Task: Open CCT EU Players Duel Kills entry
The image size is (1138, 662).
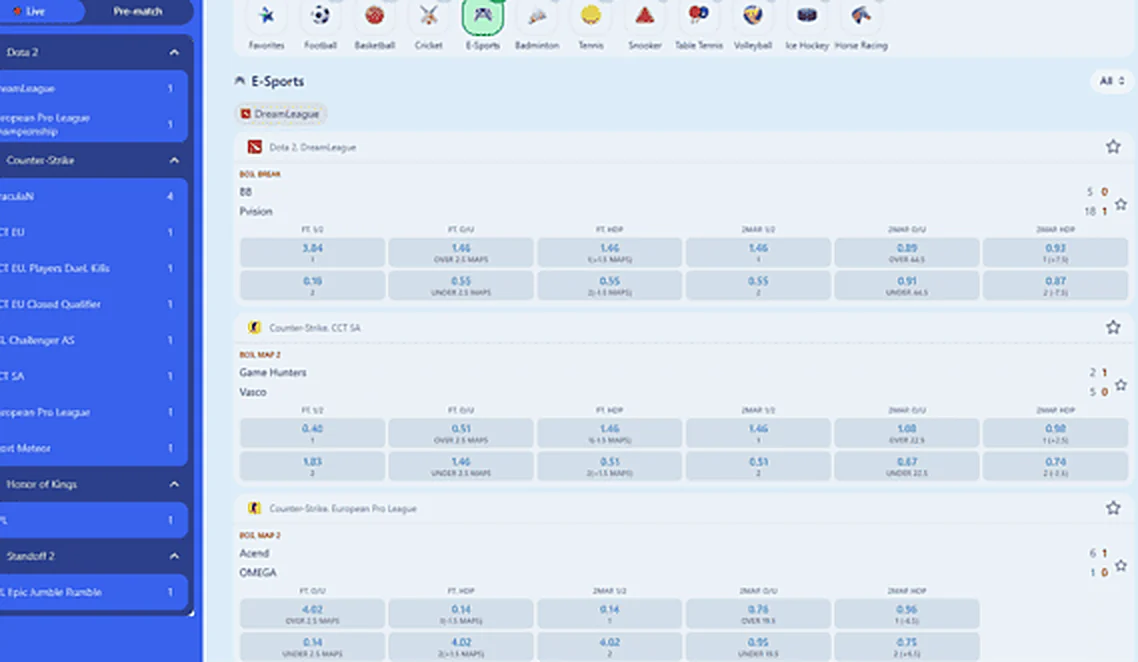Action: pyautogui.click(x=94, y=269)
